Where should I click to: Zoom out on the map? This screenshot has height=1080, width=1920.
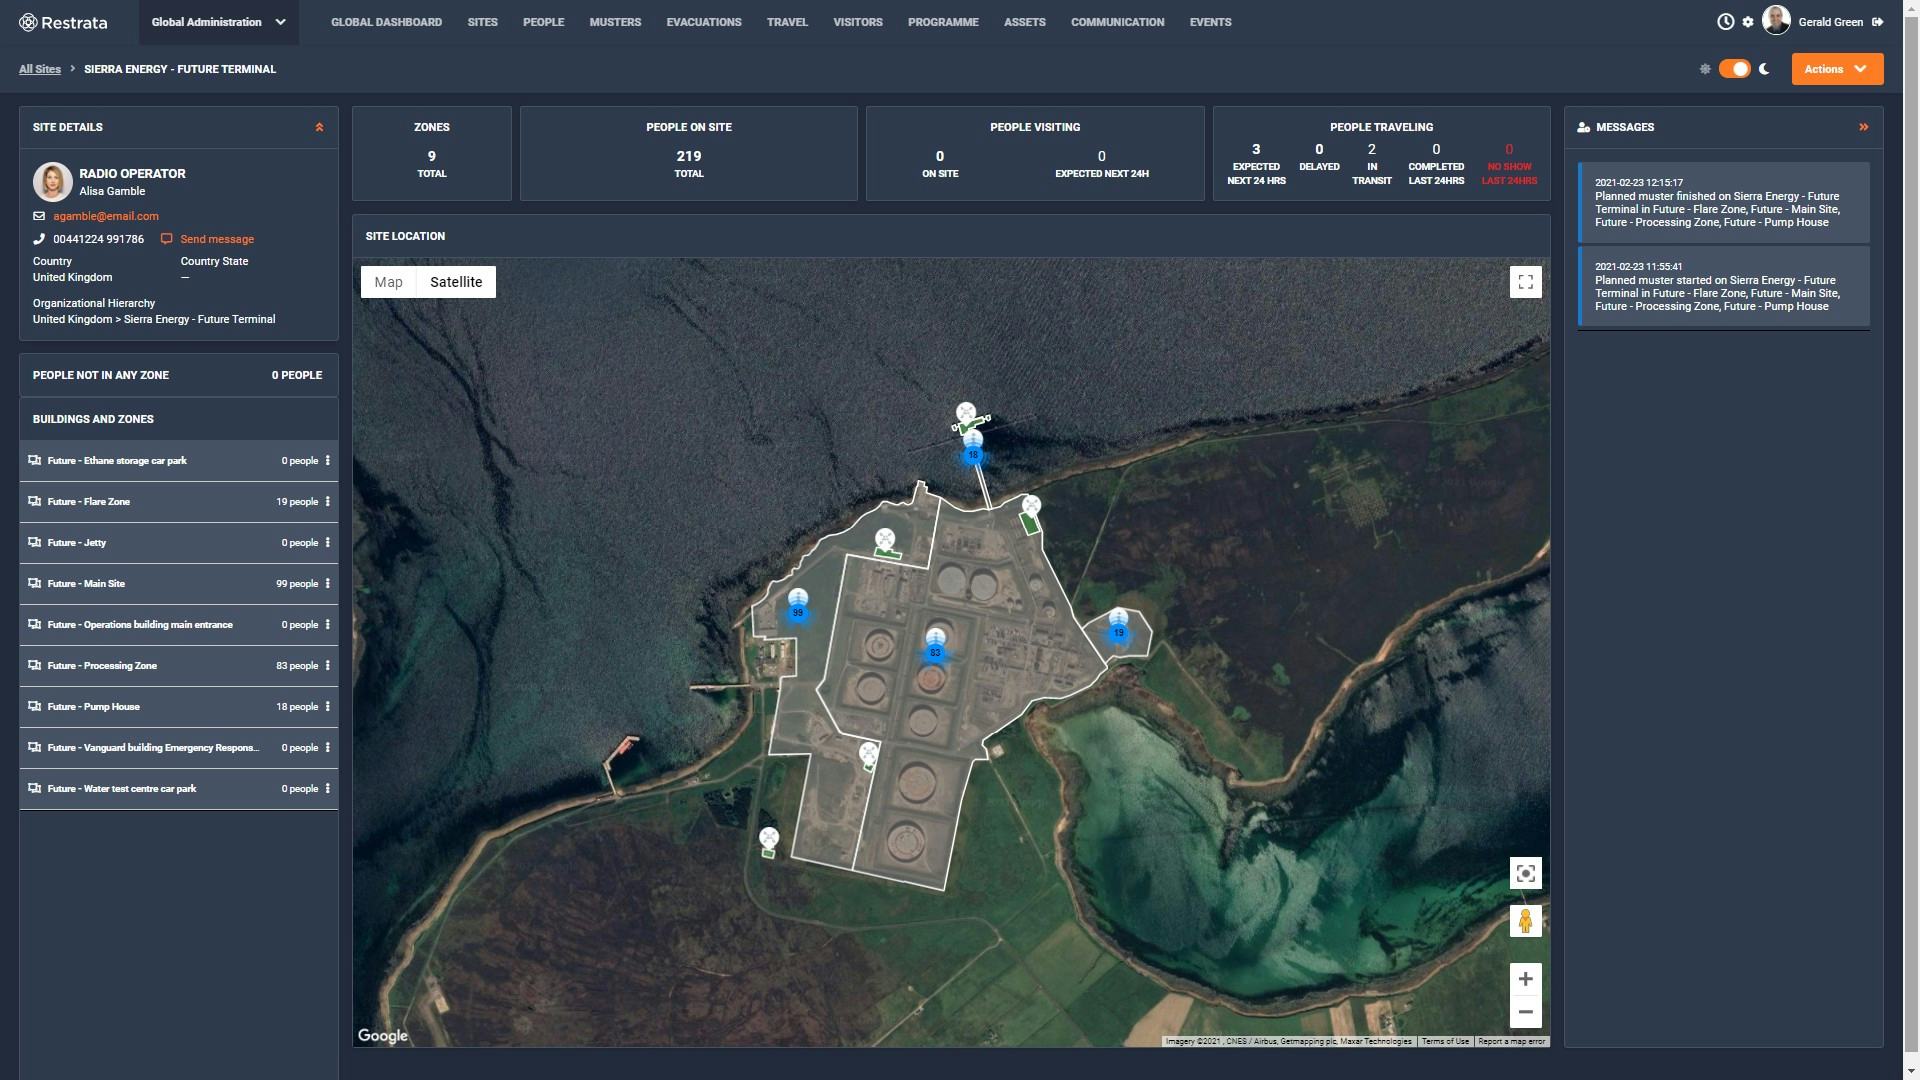(1525, 1012)
